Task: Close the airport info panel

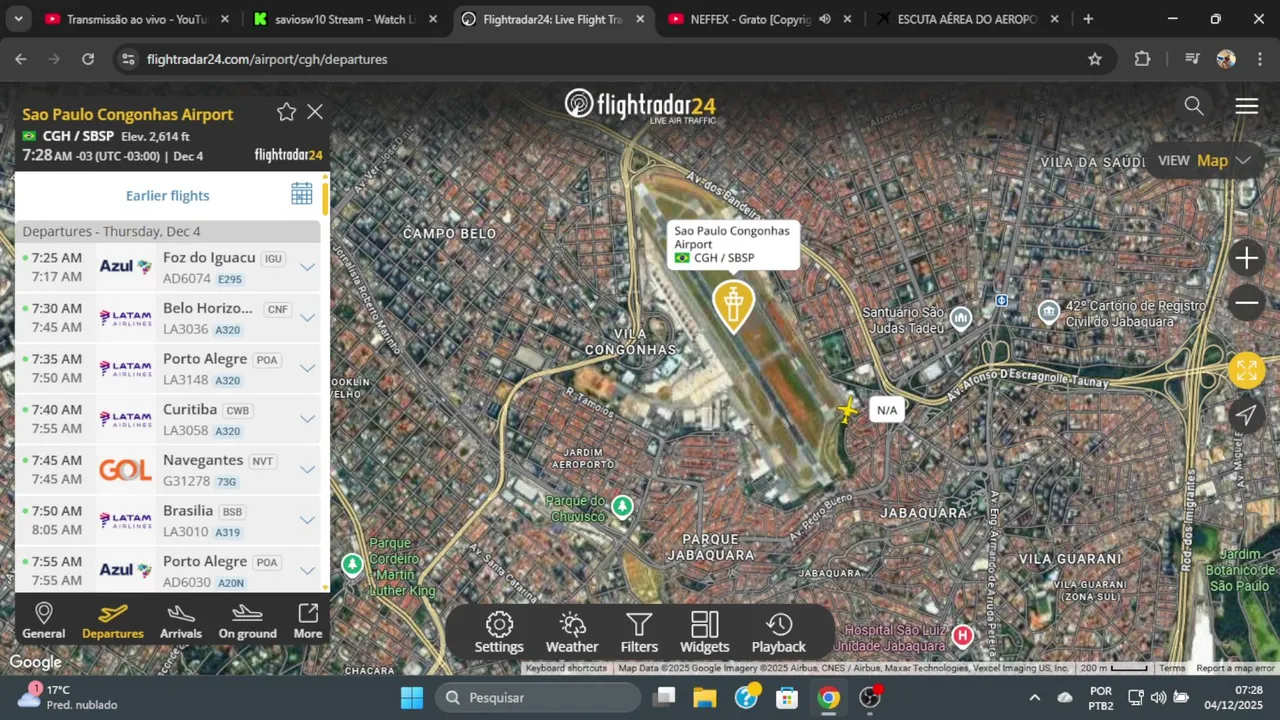Action: click(x=315, y=112)
